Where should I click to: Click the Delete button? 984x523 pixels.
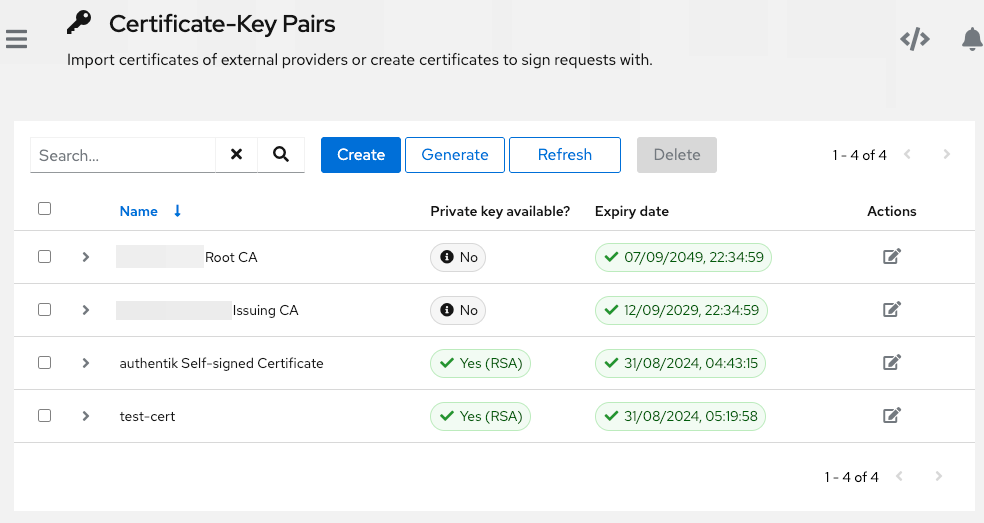[x=676, y=155]
